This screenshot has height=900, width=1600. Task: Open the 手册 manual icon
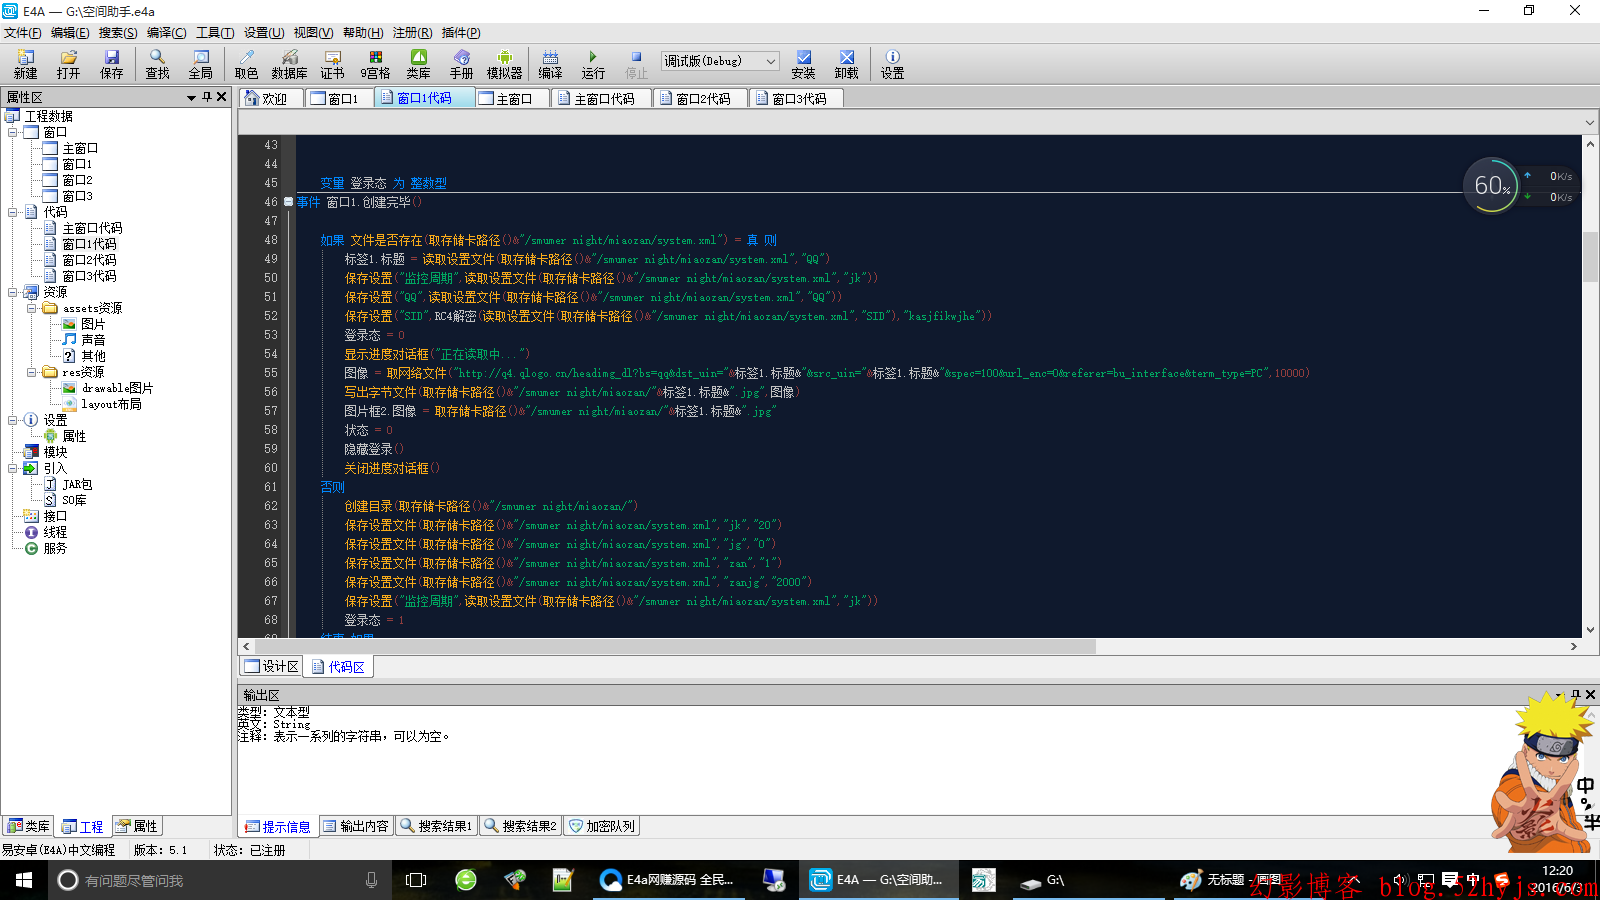461,64
